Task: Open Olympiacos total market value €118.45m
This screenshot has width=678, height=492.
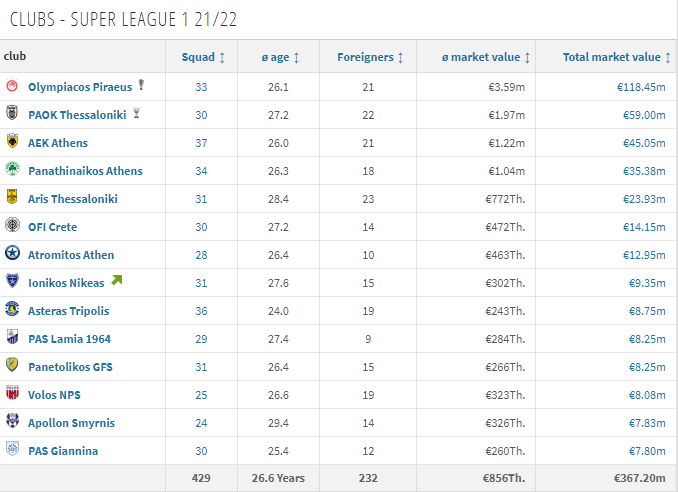Action: 641,87
